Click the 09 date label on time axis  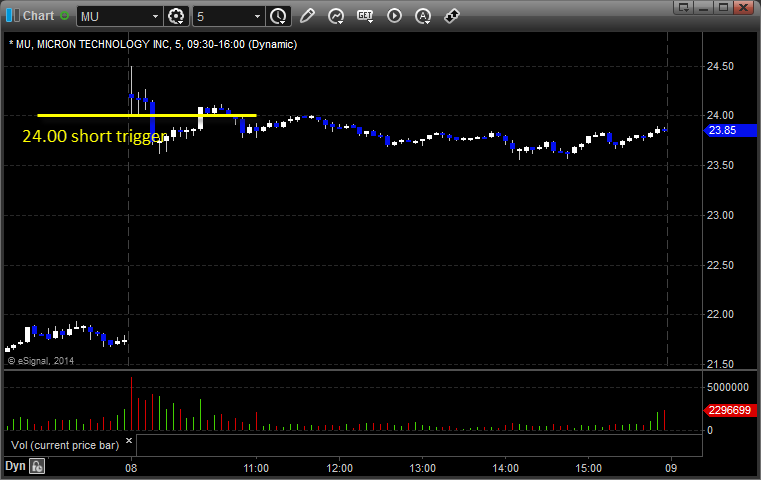tap(671, 468)
